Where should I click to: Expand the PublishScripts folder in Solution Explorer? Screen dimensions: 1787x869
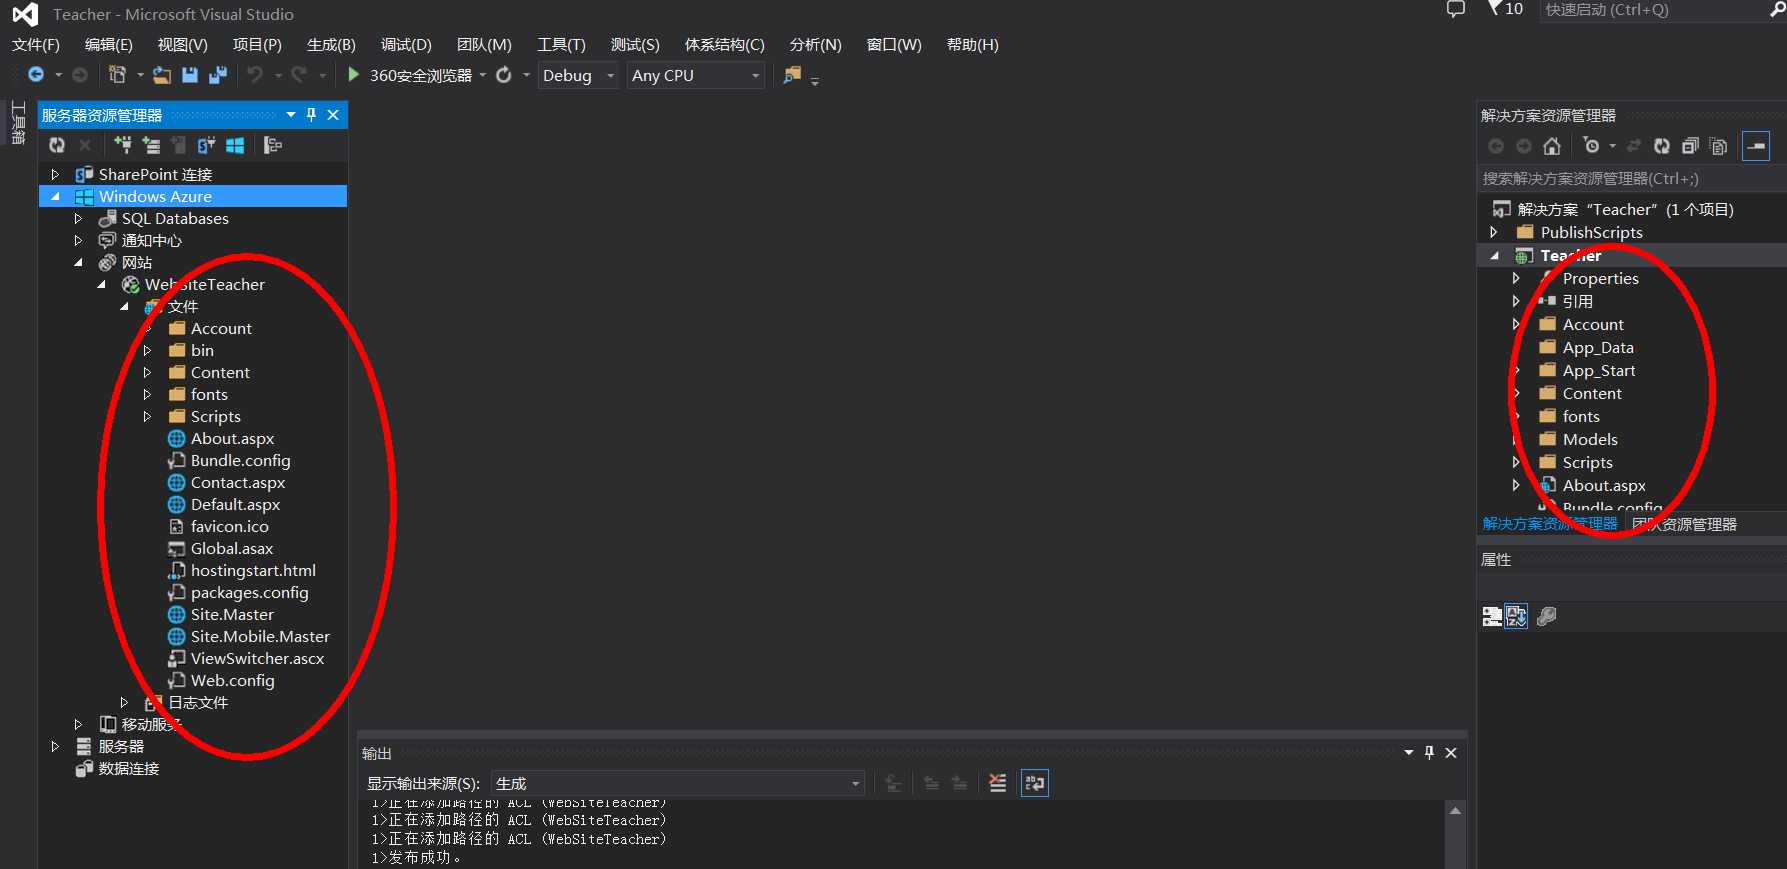tap(1494, 232)
